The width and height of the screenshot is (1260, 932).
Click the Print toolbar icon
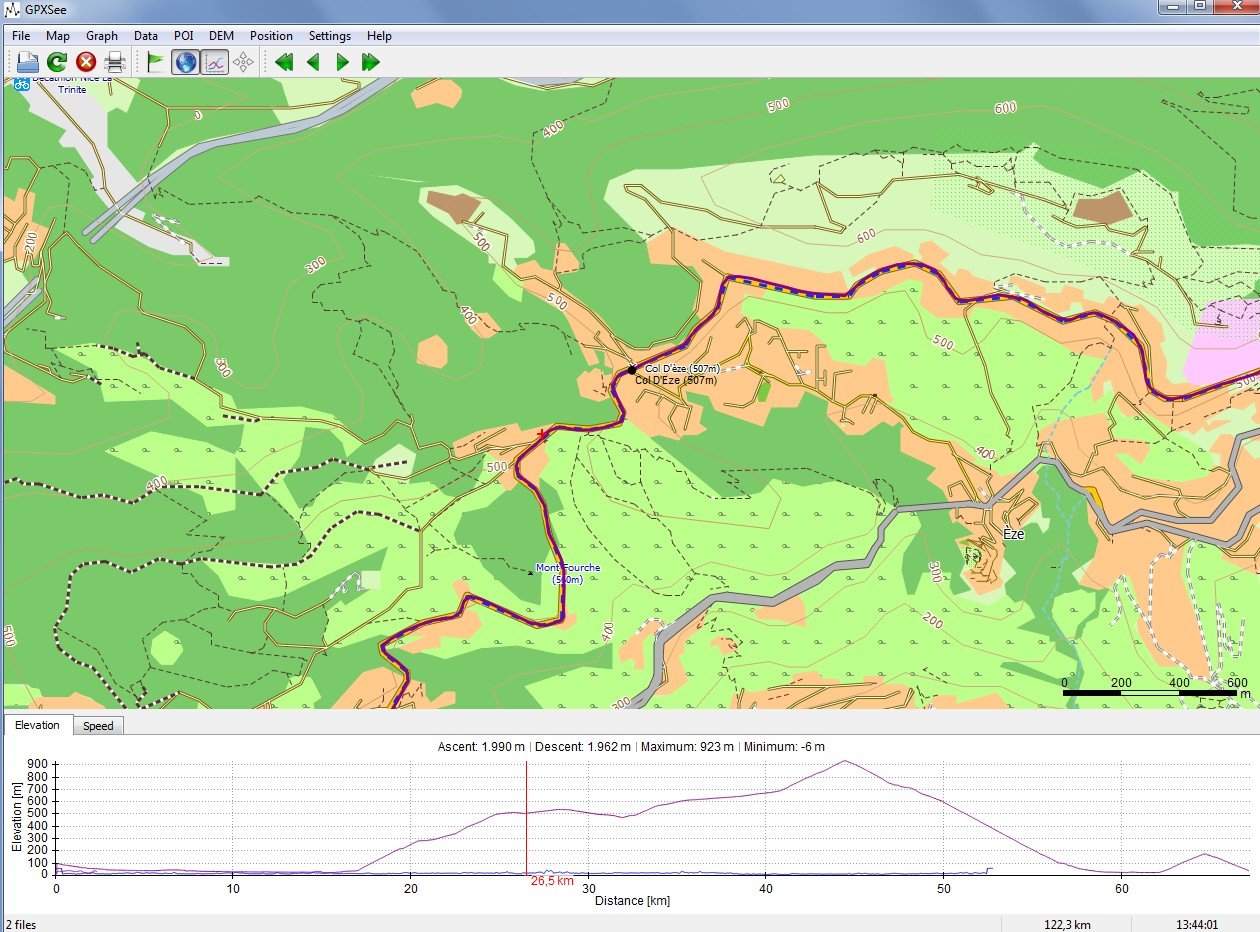point(115,62)
